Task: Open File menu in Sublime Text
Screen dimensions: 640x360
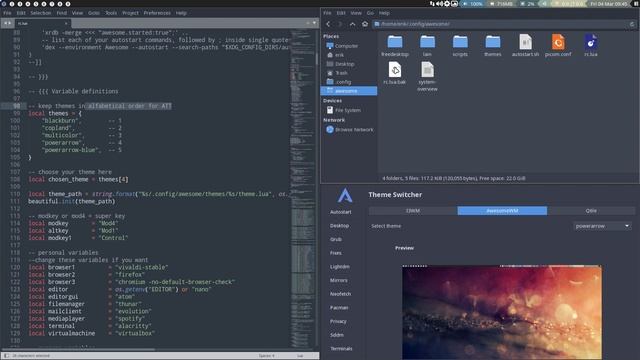Action: tap(7, 13)
